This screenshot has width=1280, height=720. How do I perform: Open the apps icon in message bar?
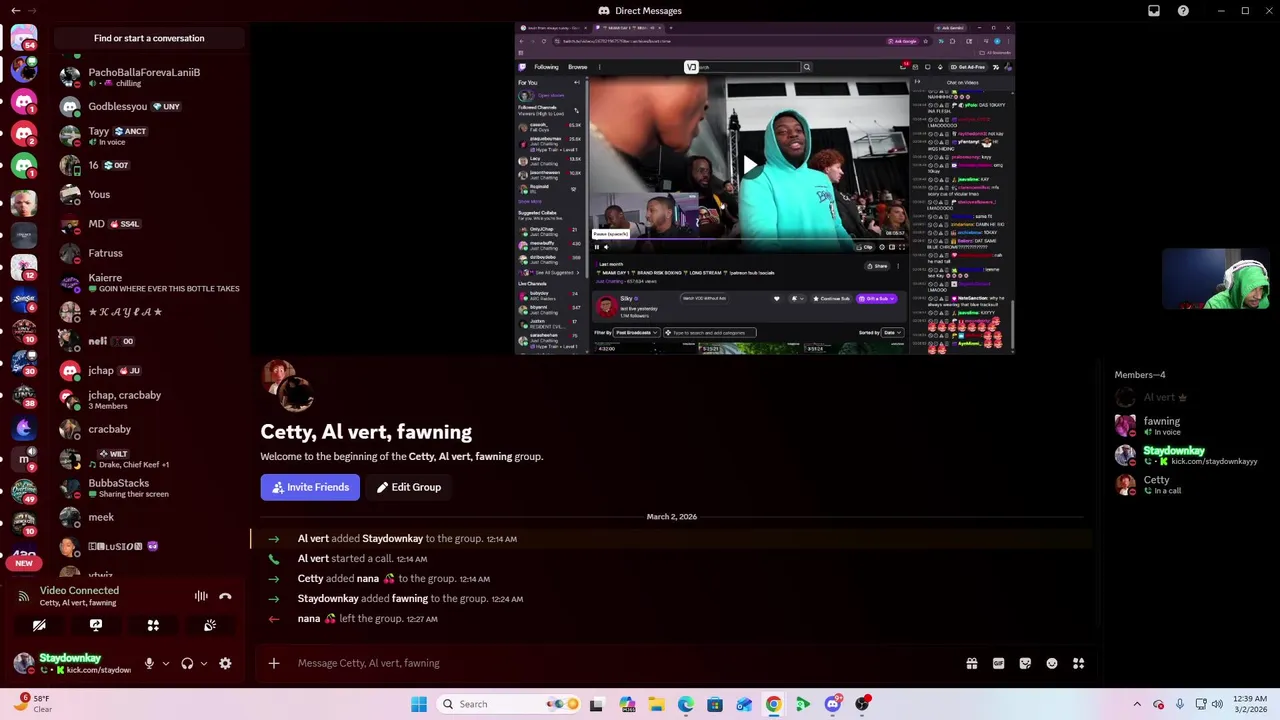click(x=1078, y=663)
